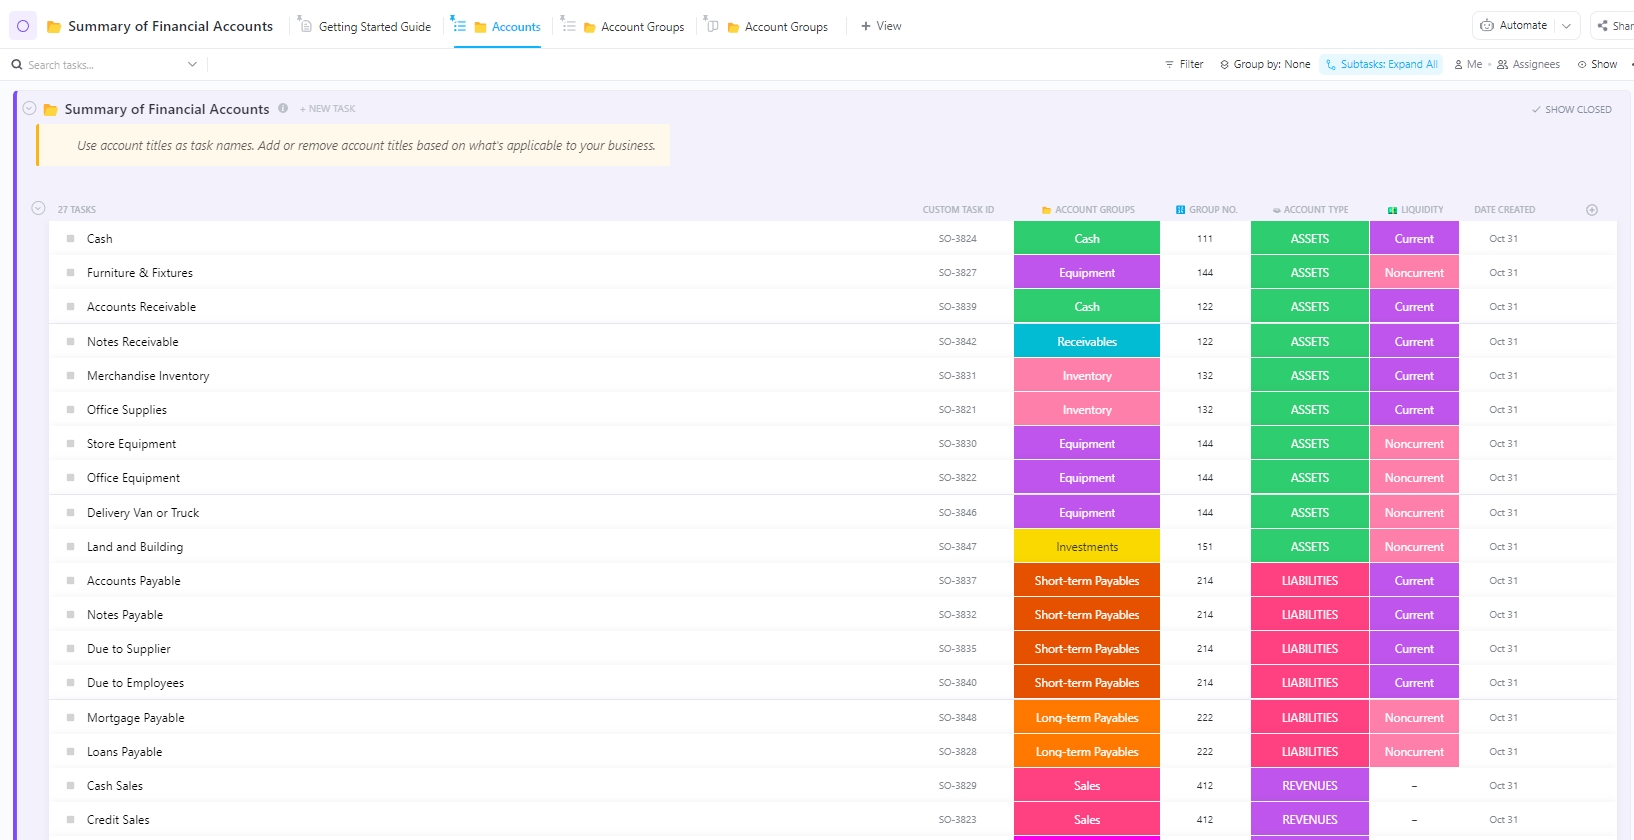Click Receivables label for Notes Receivable
The height and width of the screenshot is (840, 1634).
pos(1087,342)
